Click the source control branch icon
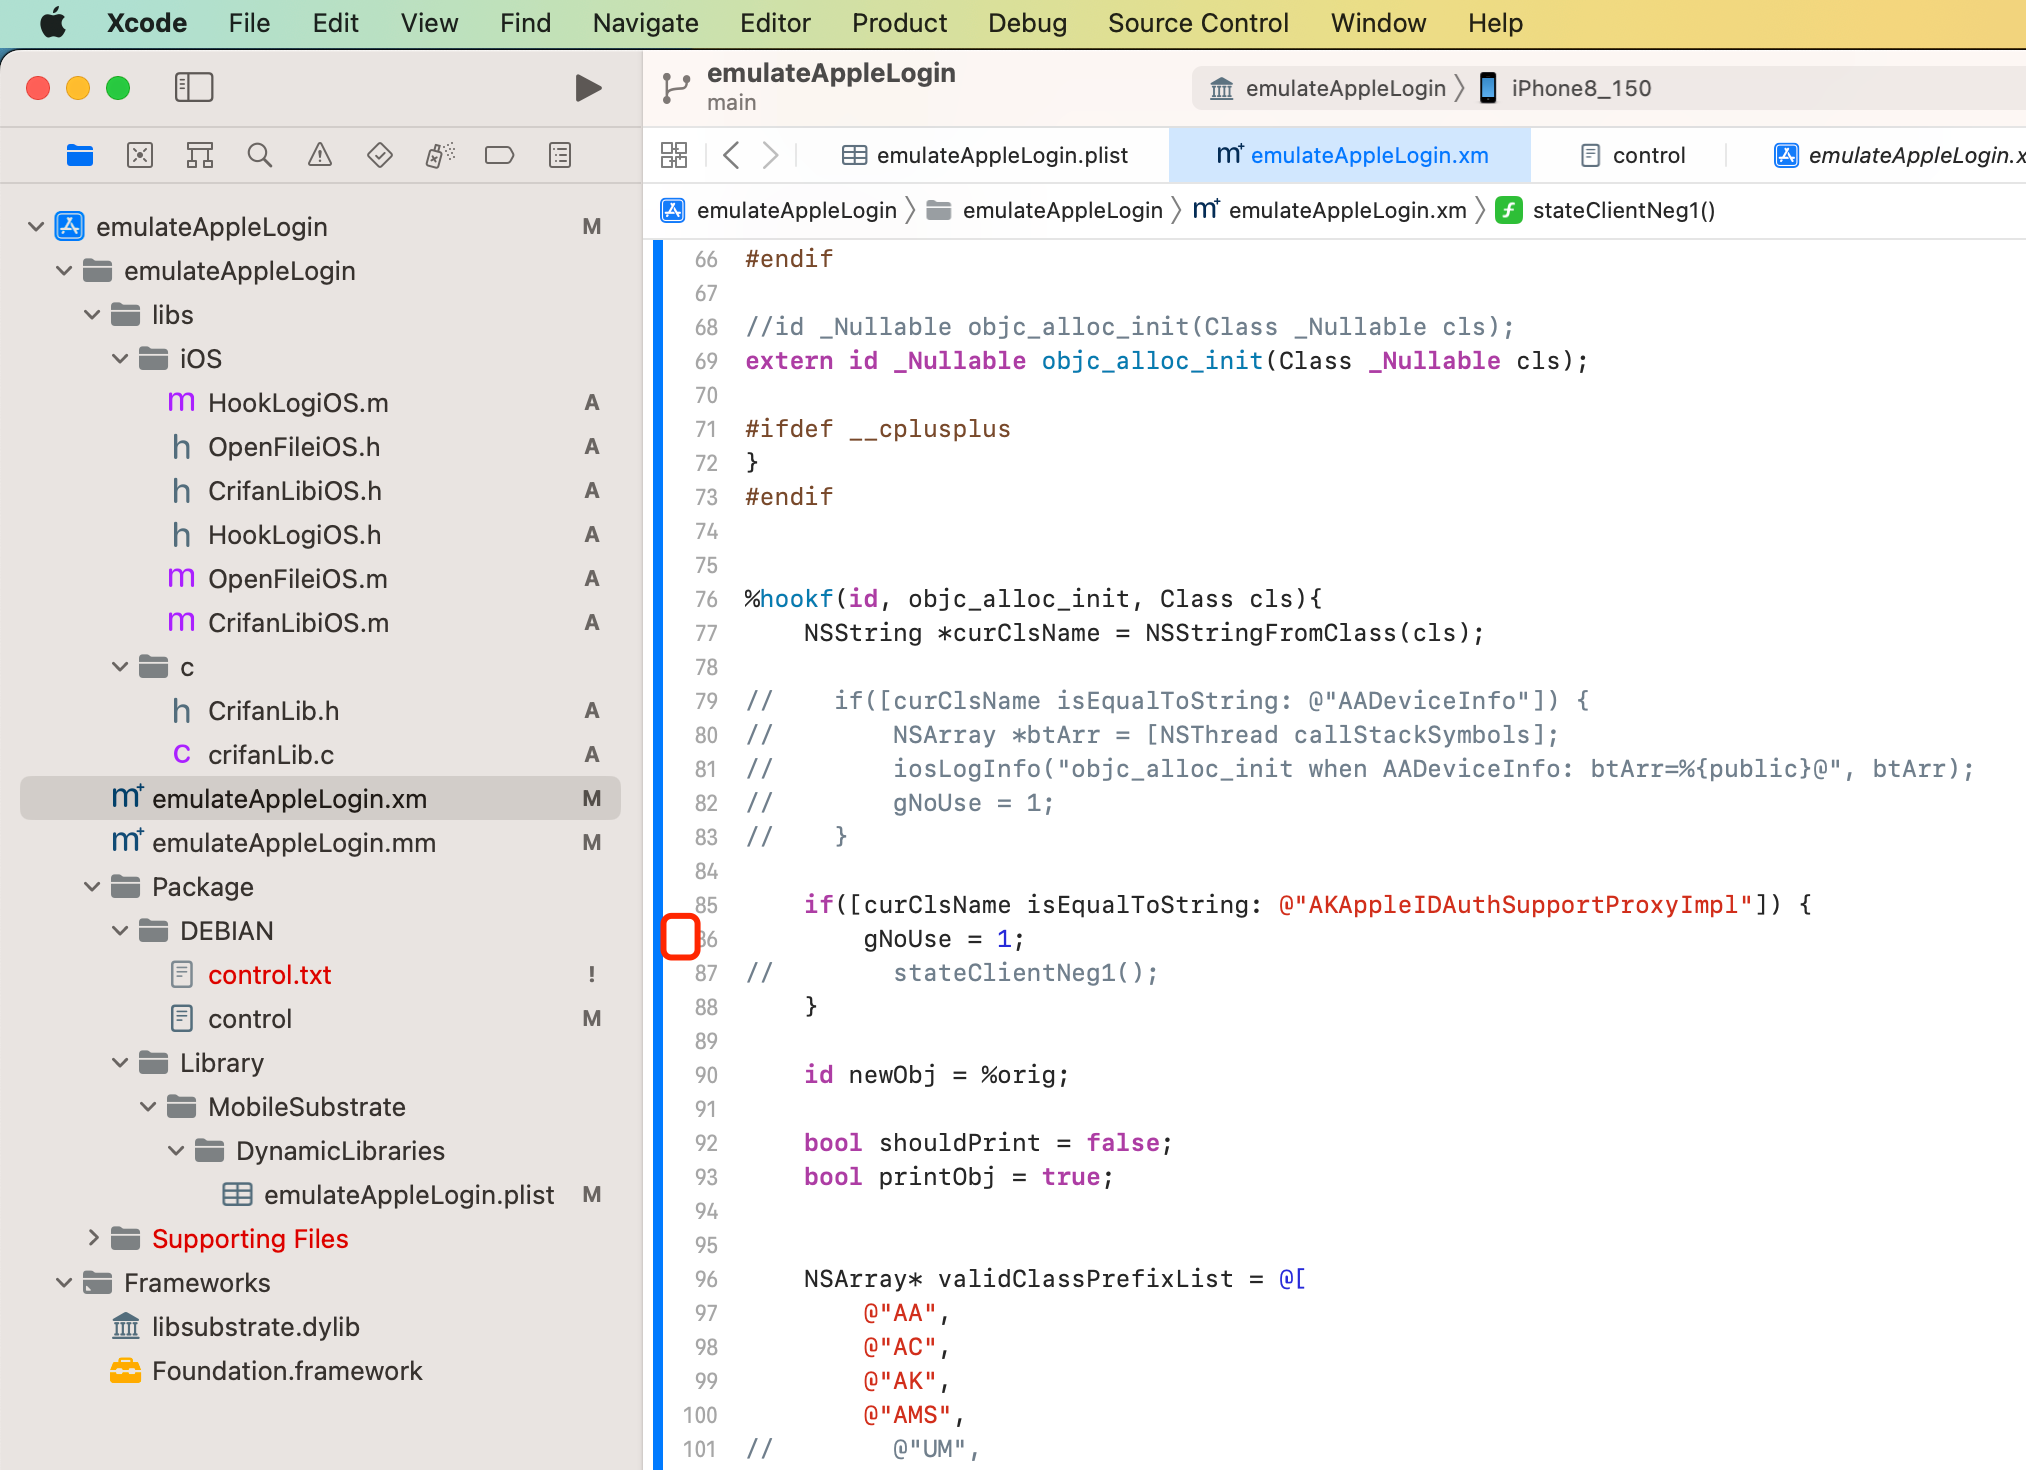 point(676,88)
